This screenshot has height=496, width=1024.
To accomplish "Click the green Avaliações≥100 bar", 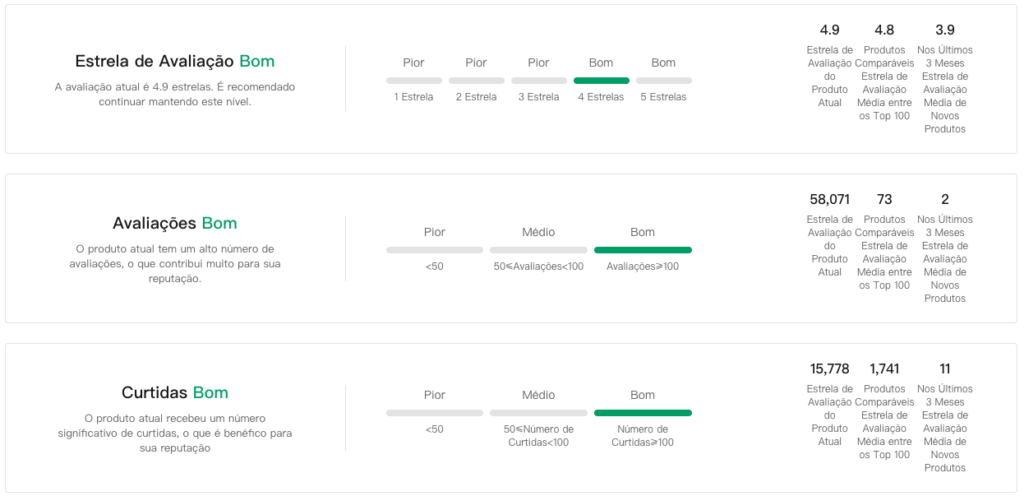I will 642,250.
